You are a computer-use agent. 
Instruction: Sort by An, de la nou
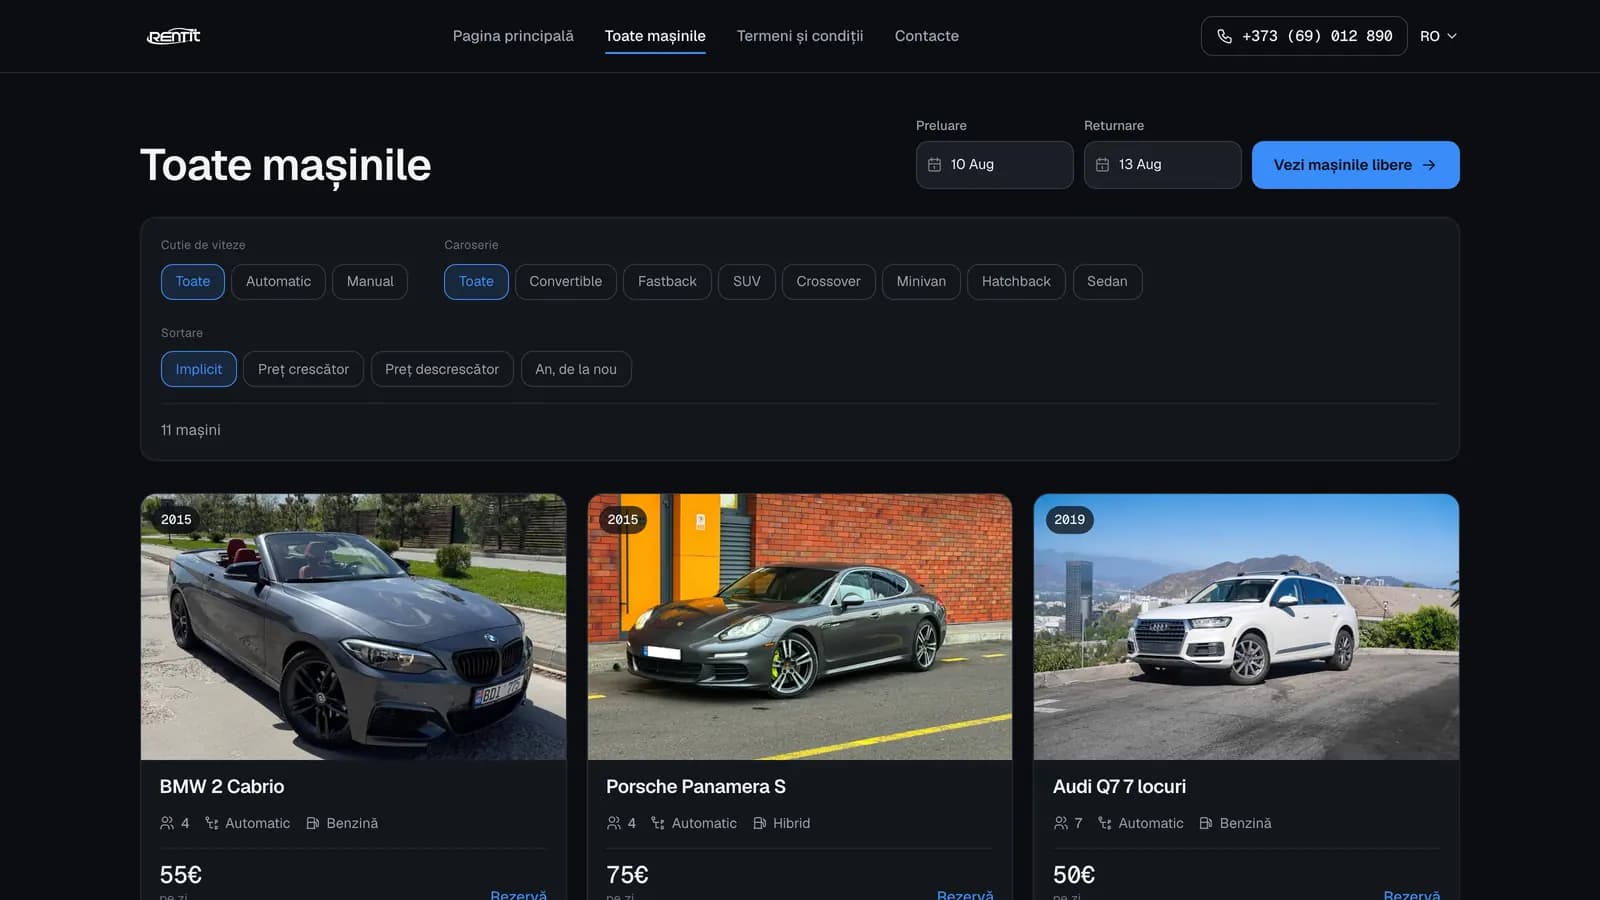tap(576, 369)
